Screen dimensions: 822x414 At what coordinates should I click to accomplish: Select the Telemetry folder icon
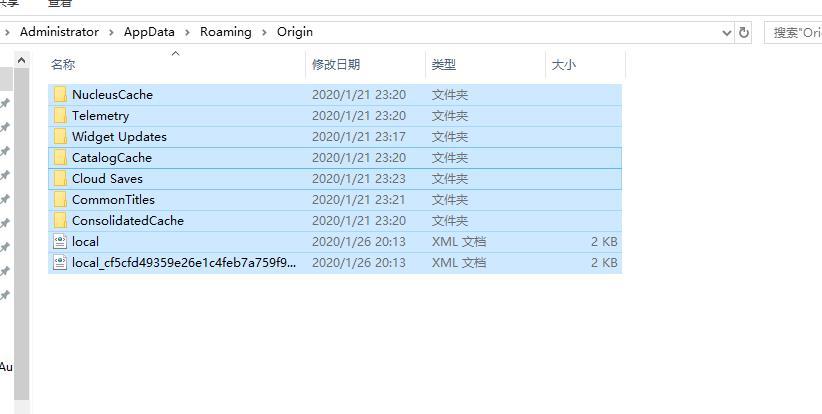tap(60, 116)
